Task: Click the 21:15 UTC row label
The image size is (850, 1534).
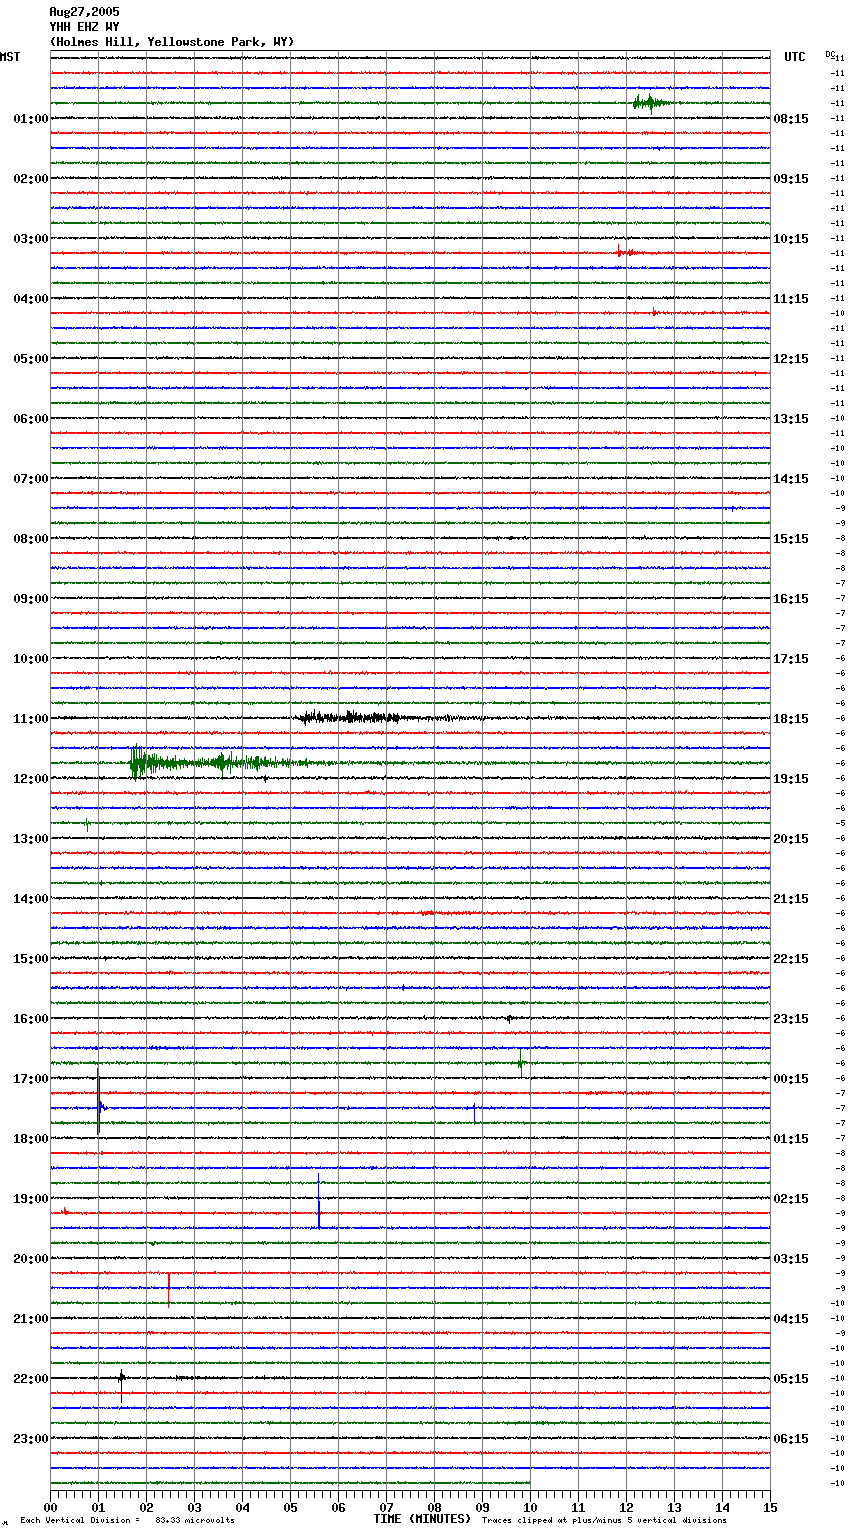Action: point(791,899)
